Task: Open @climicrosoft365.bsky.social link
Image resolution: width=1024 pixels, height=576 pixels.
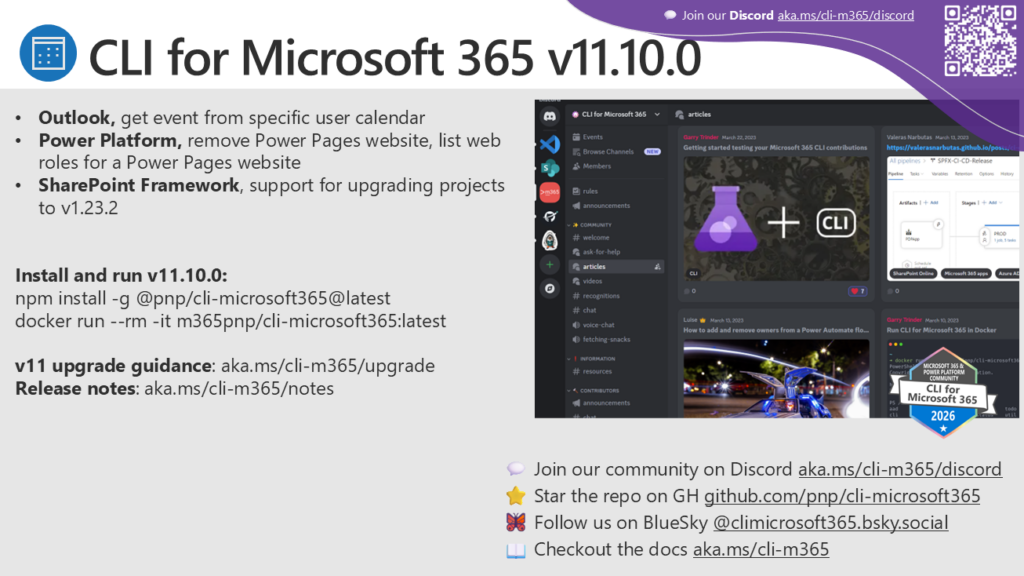Action: (831, 522)
